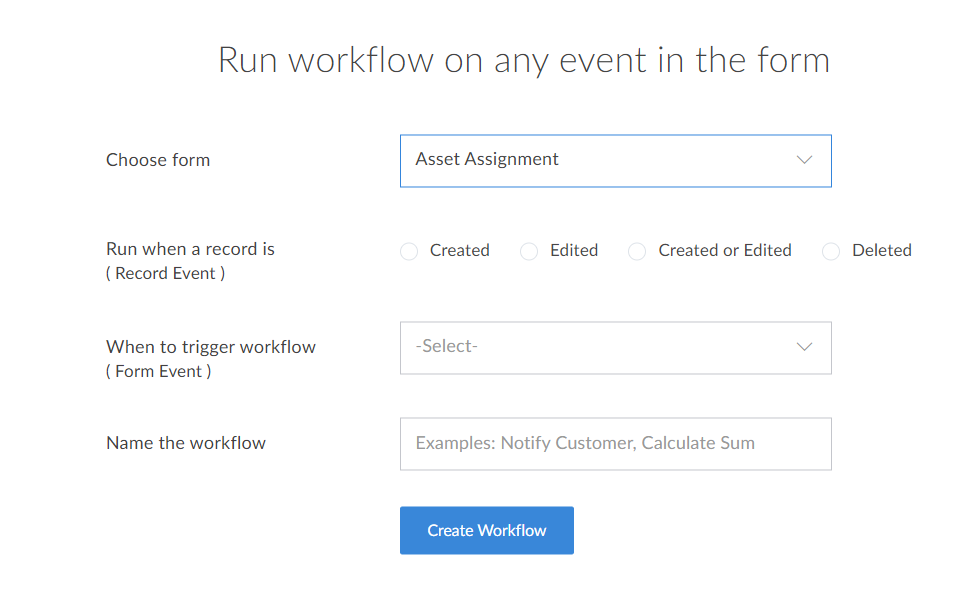This screenshot has width=969, height=595.
Task: Click the "Asset Assignment" selected form text
Action: click(485, 159)
